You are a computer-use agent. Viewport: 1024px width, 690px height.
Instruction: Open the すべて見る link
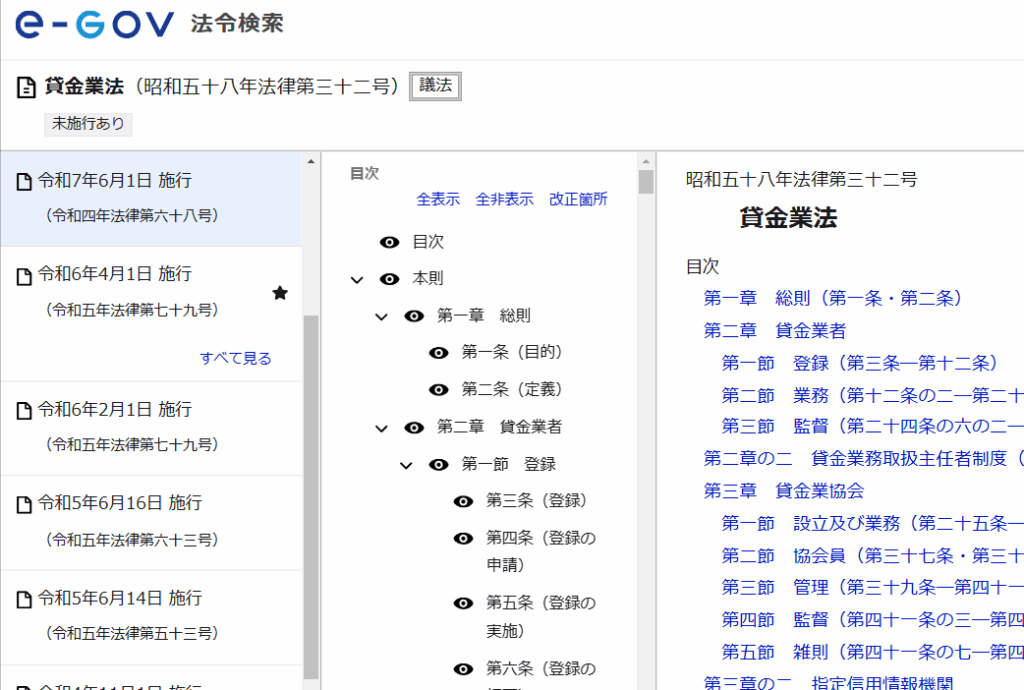[235, 358]
